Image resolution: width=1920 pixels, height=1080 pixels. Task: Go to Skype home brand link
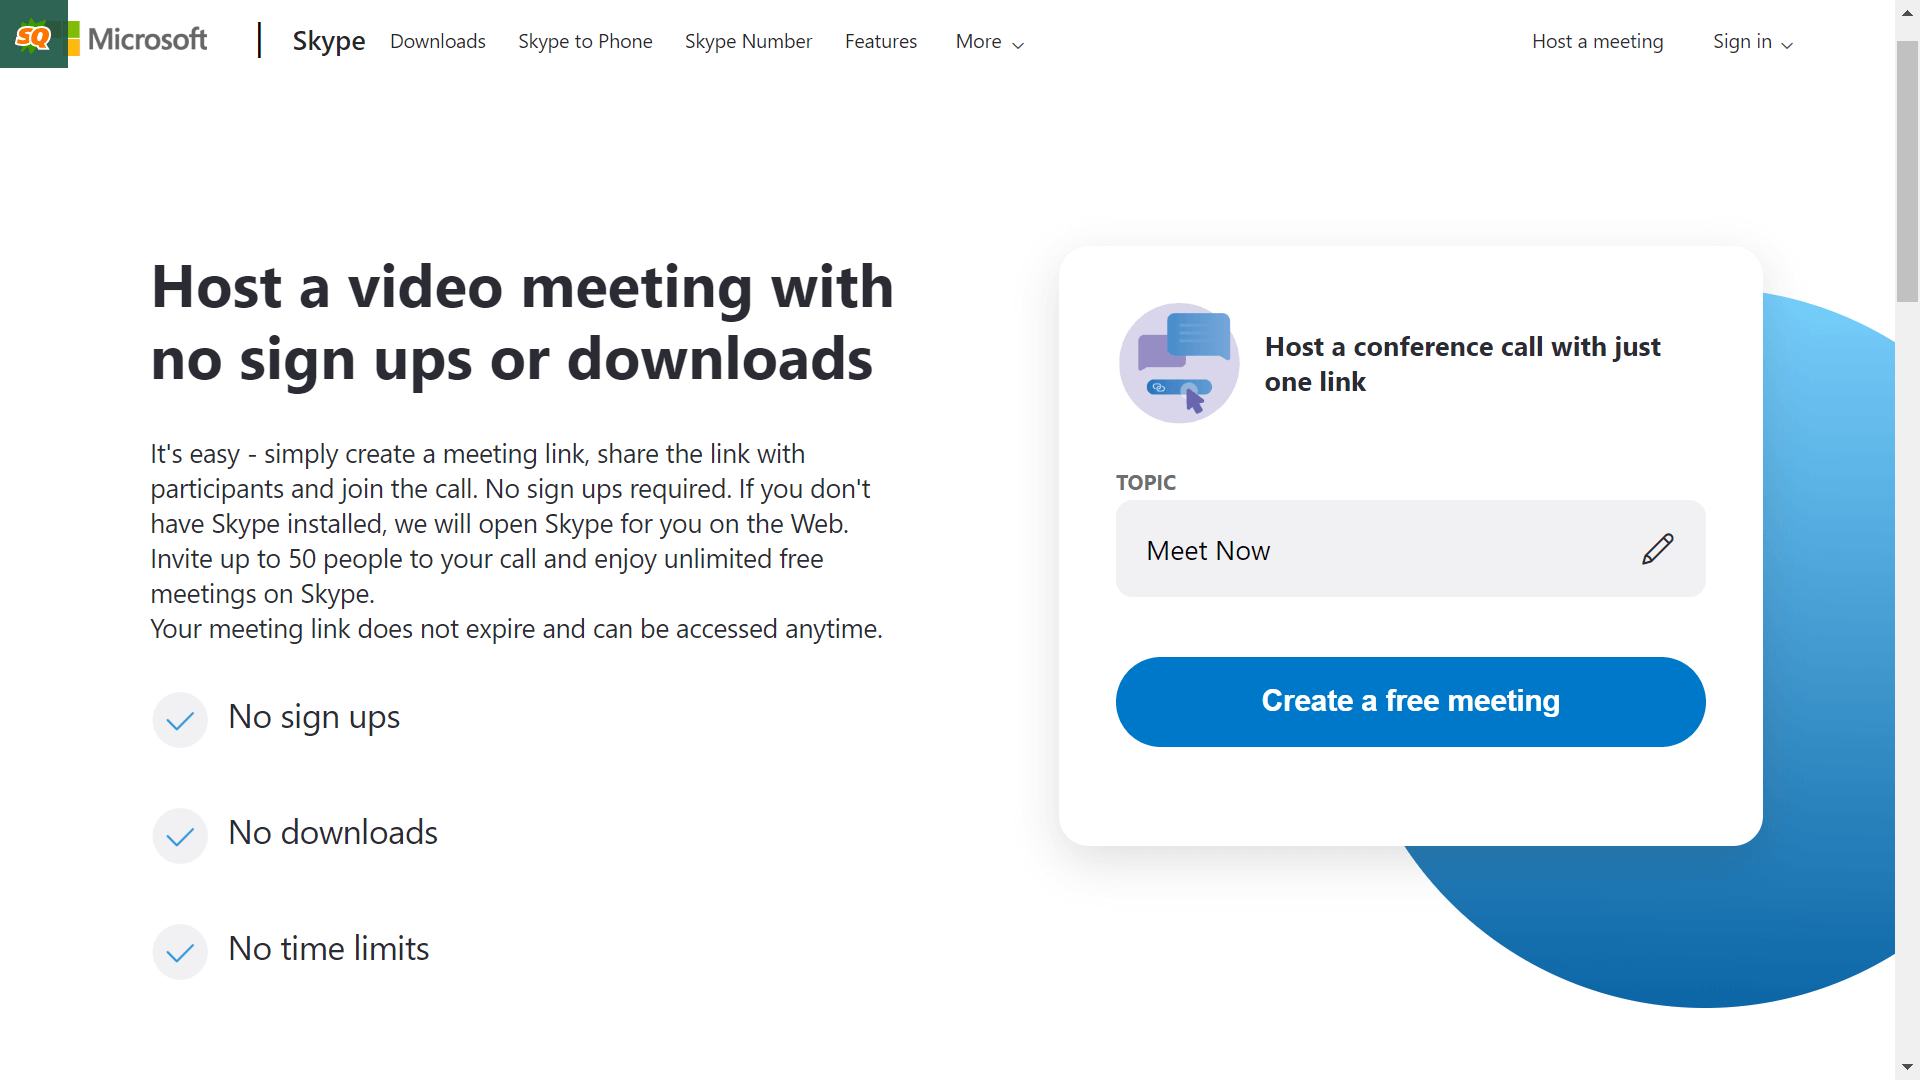(x=328, y=41)
